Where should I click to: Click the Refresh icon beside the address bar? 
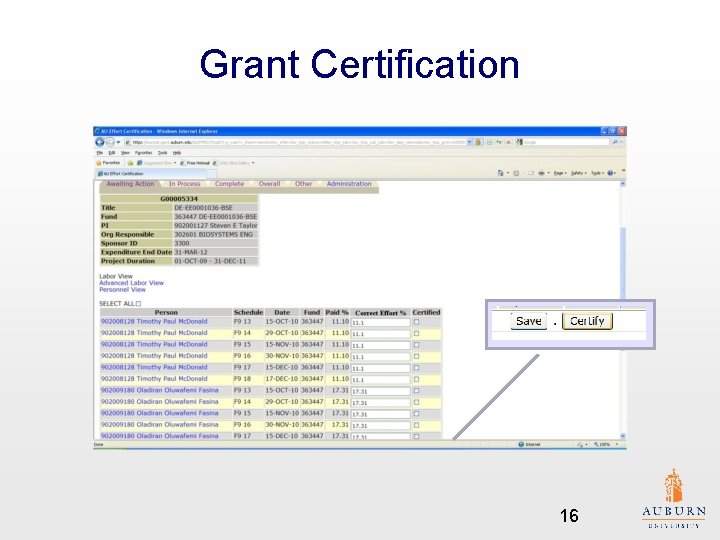coord(499,142)
